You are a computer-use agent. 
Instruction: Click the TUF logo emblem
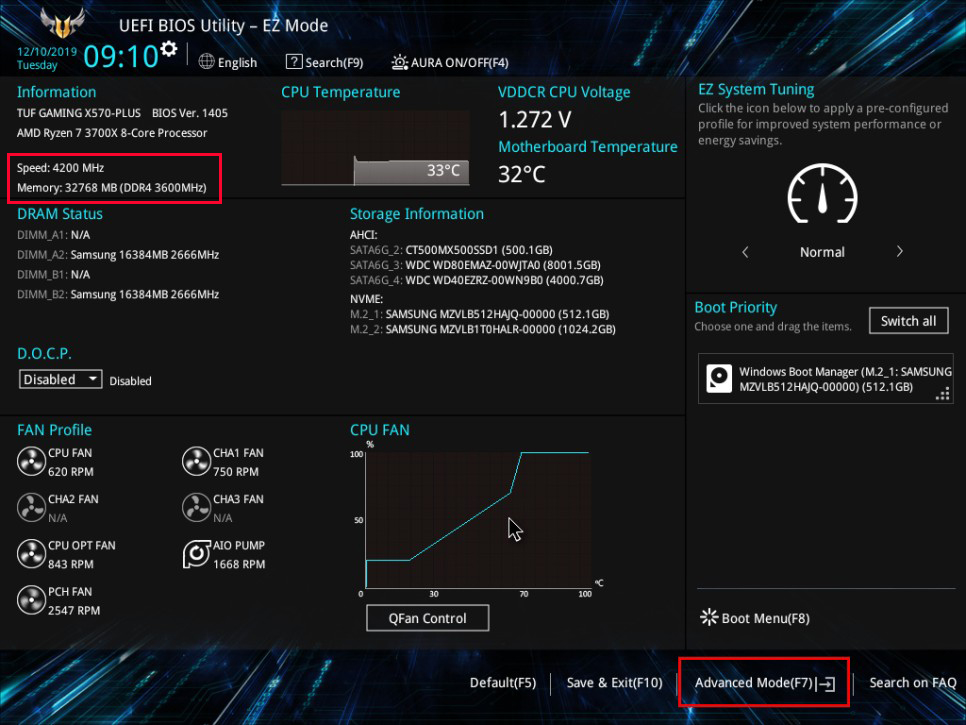point(62,23)
